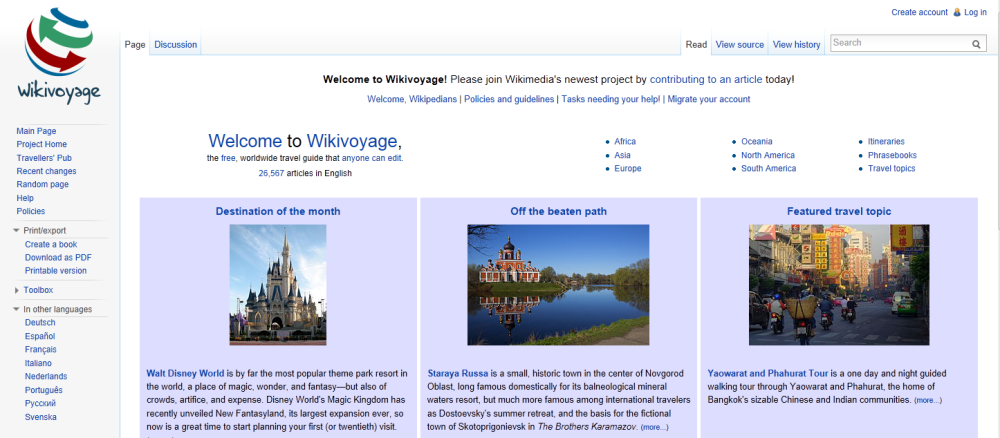The width and height of the screenshot is (1000, 438).
Task: Click the Wikivoyage logo
Action: [x=58, y=56]
